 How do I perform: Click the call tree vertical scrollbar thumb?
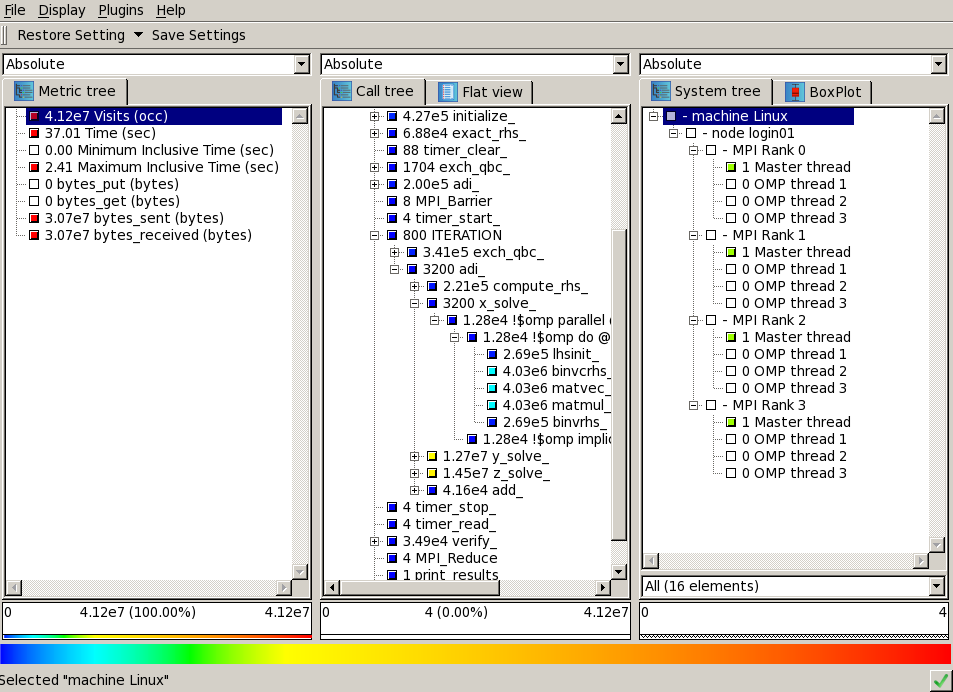point(619,385)
